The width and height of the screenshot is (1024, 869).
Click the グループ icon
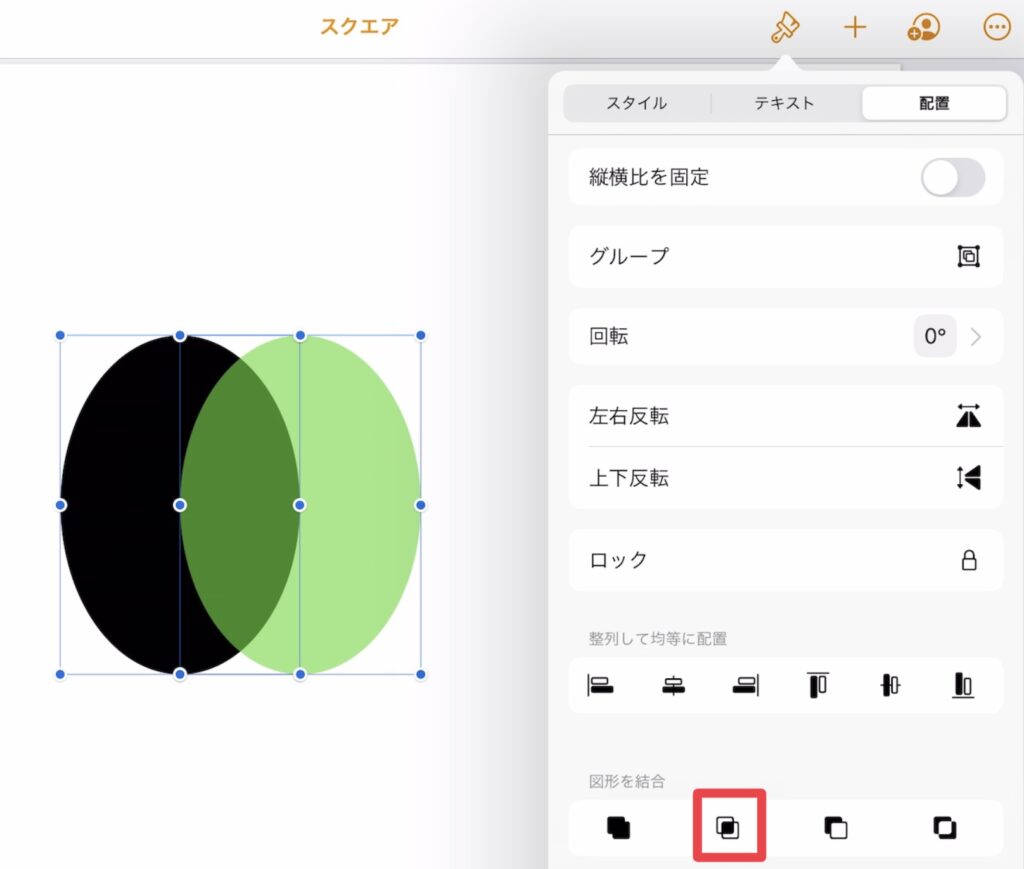968,256
